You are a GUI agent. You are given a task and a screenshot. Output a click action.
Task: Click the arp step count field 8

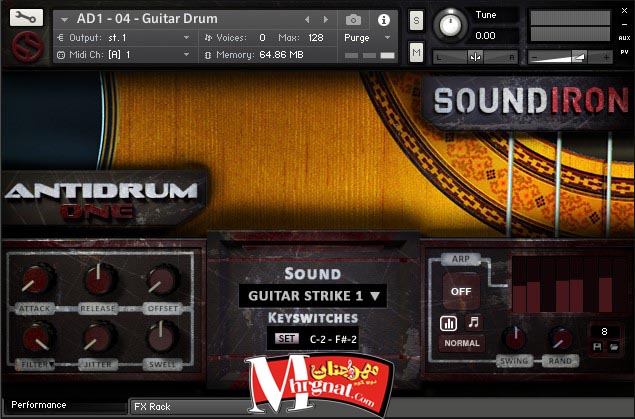click(604, 332)
